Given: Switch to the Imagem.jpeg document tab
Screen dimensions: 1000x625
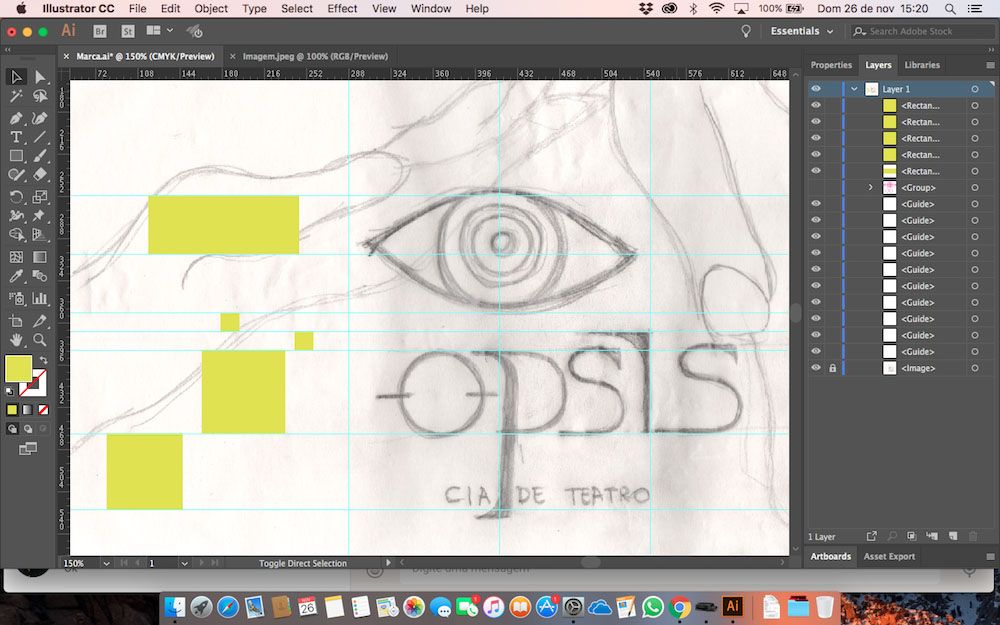Looking at the screenshot, I should coord(314,57).
